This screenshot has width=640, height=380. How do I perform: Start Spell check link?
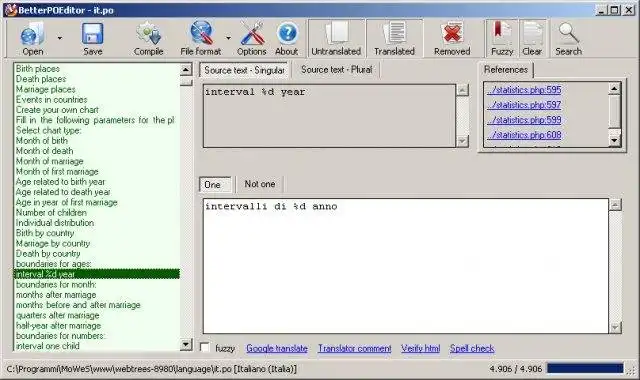point(472,349)
